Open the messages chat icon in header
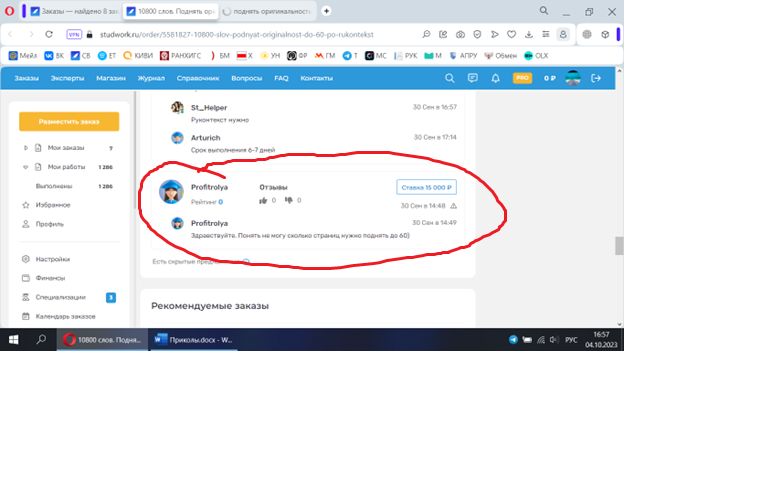The width and height of the screenshot is (776, 503). (472, 78)
